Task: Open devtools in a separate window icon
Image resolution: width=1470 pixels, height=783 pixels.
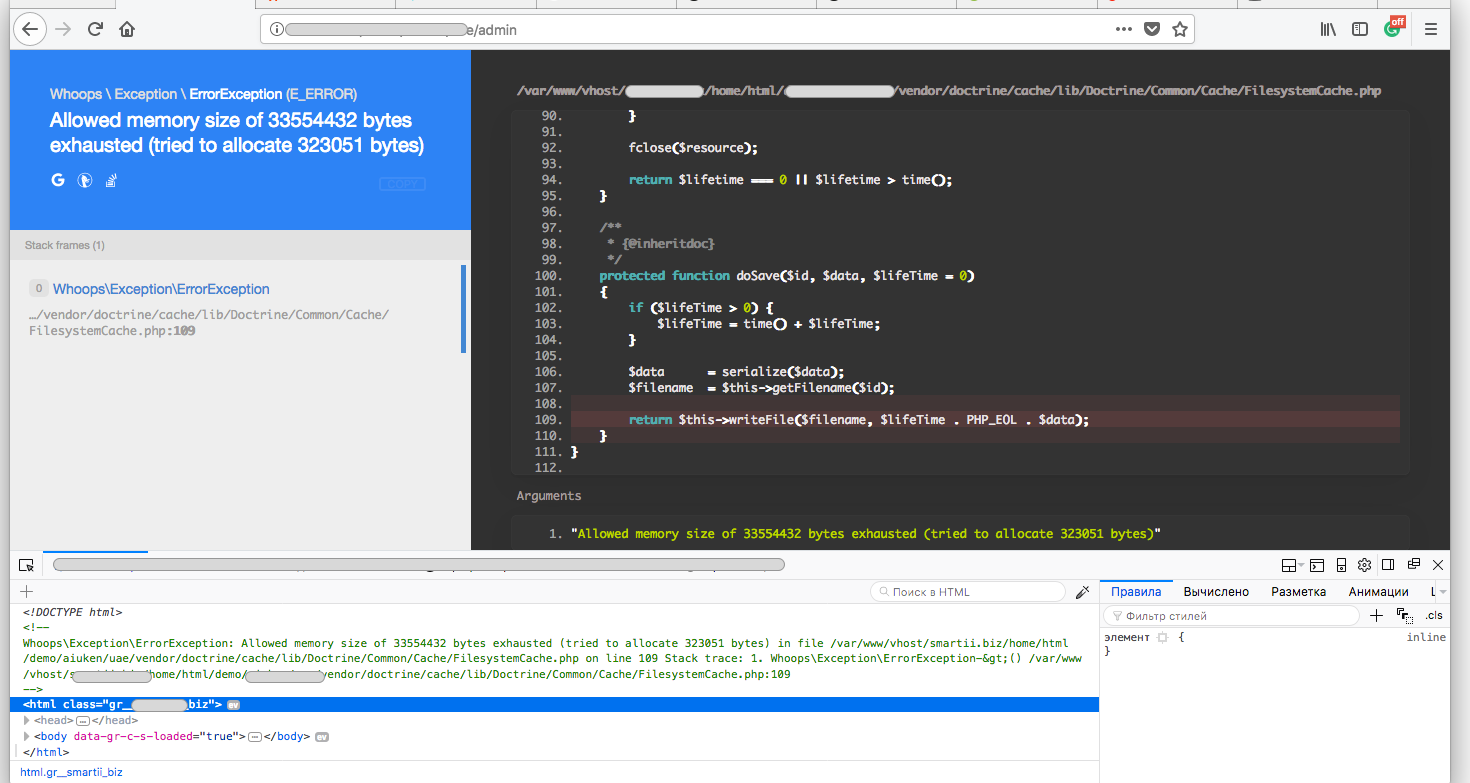Action: [1414, 566]
